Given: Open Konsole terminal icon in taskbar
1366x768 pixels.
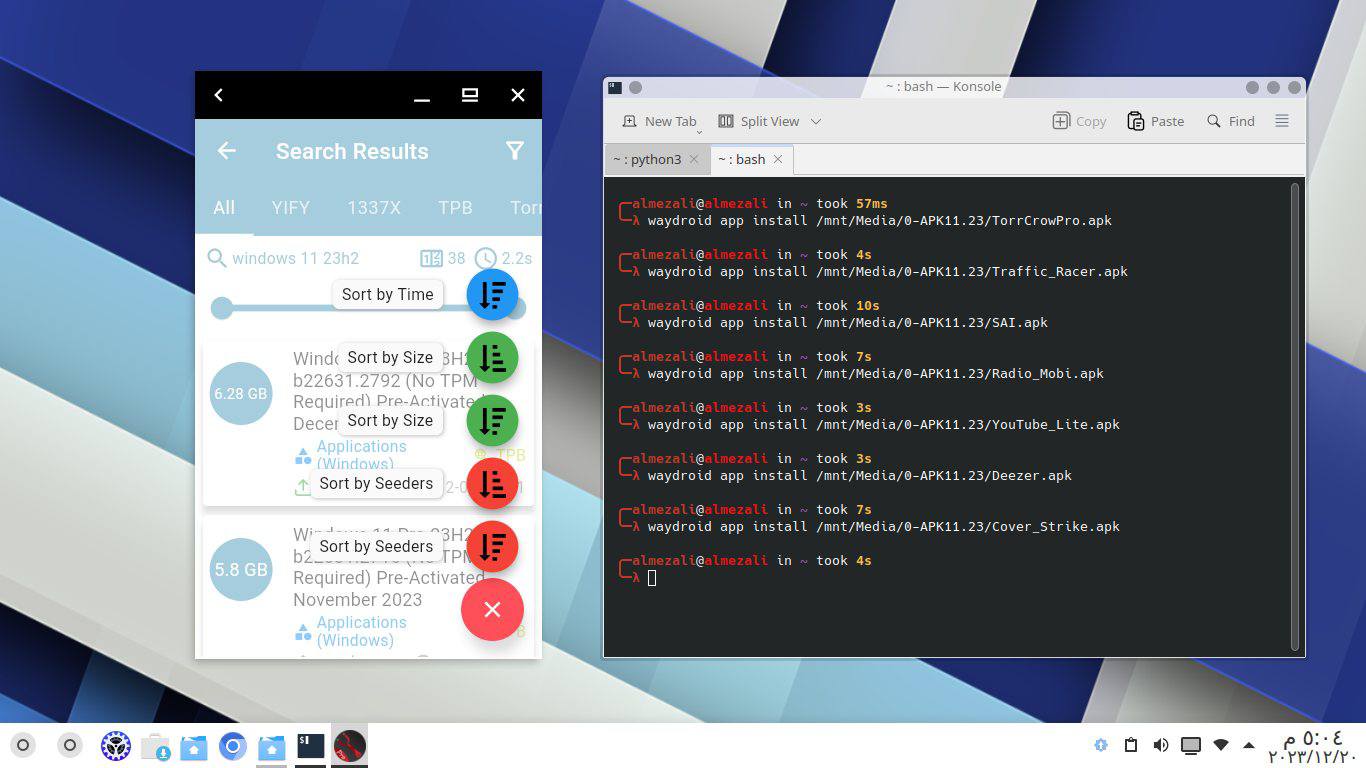Looking at the screenshot, I should pos(310,746).
